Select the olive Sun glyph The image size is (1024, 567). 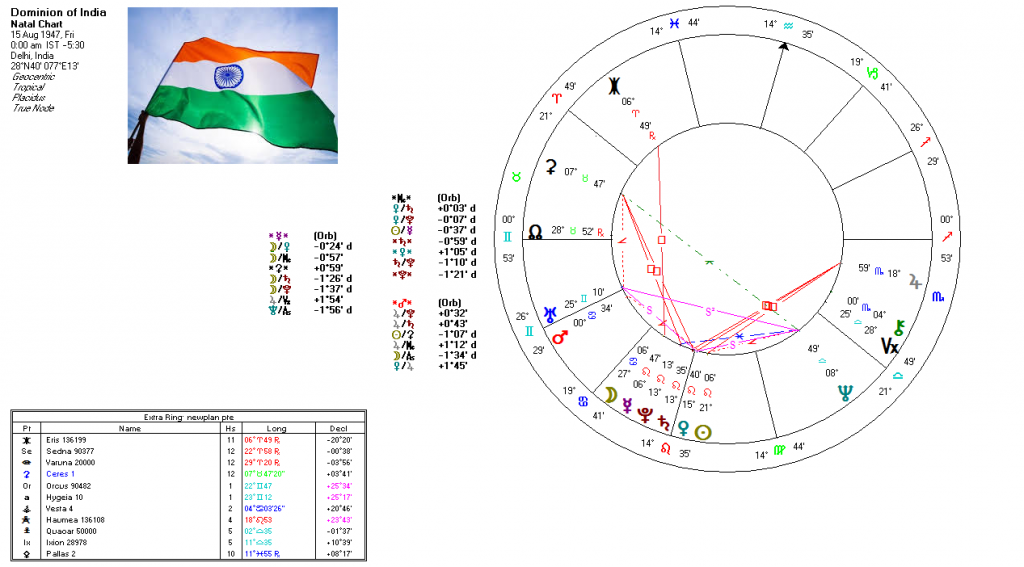705,432
